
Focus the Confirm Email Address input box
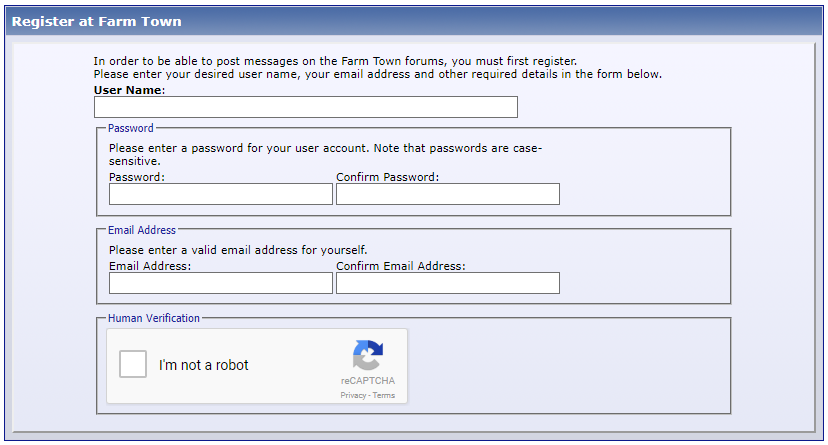point(448,283)
